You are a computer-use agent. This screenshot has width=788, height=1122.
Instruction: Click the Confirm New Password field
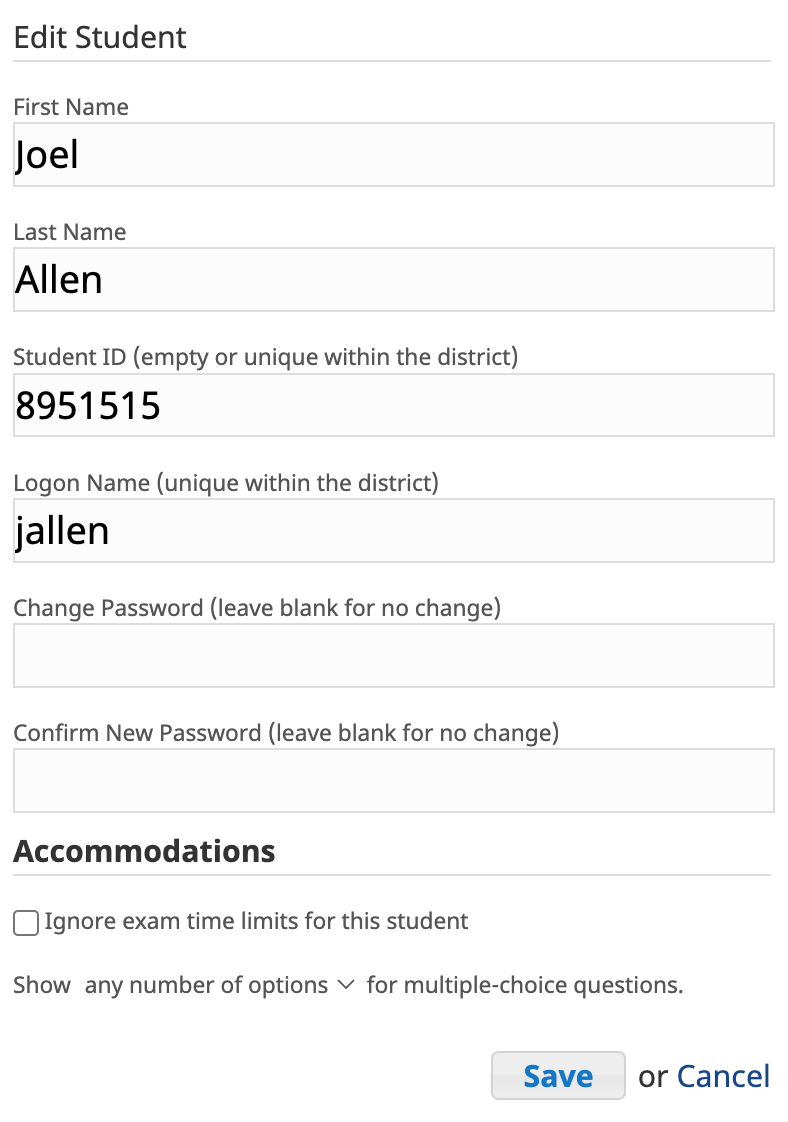tap(394, 781)
